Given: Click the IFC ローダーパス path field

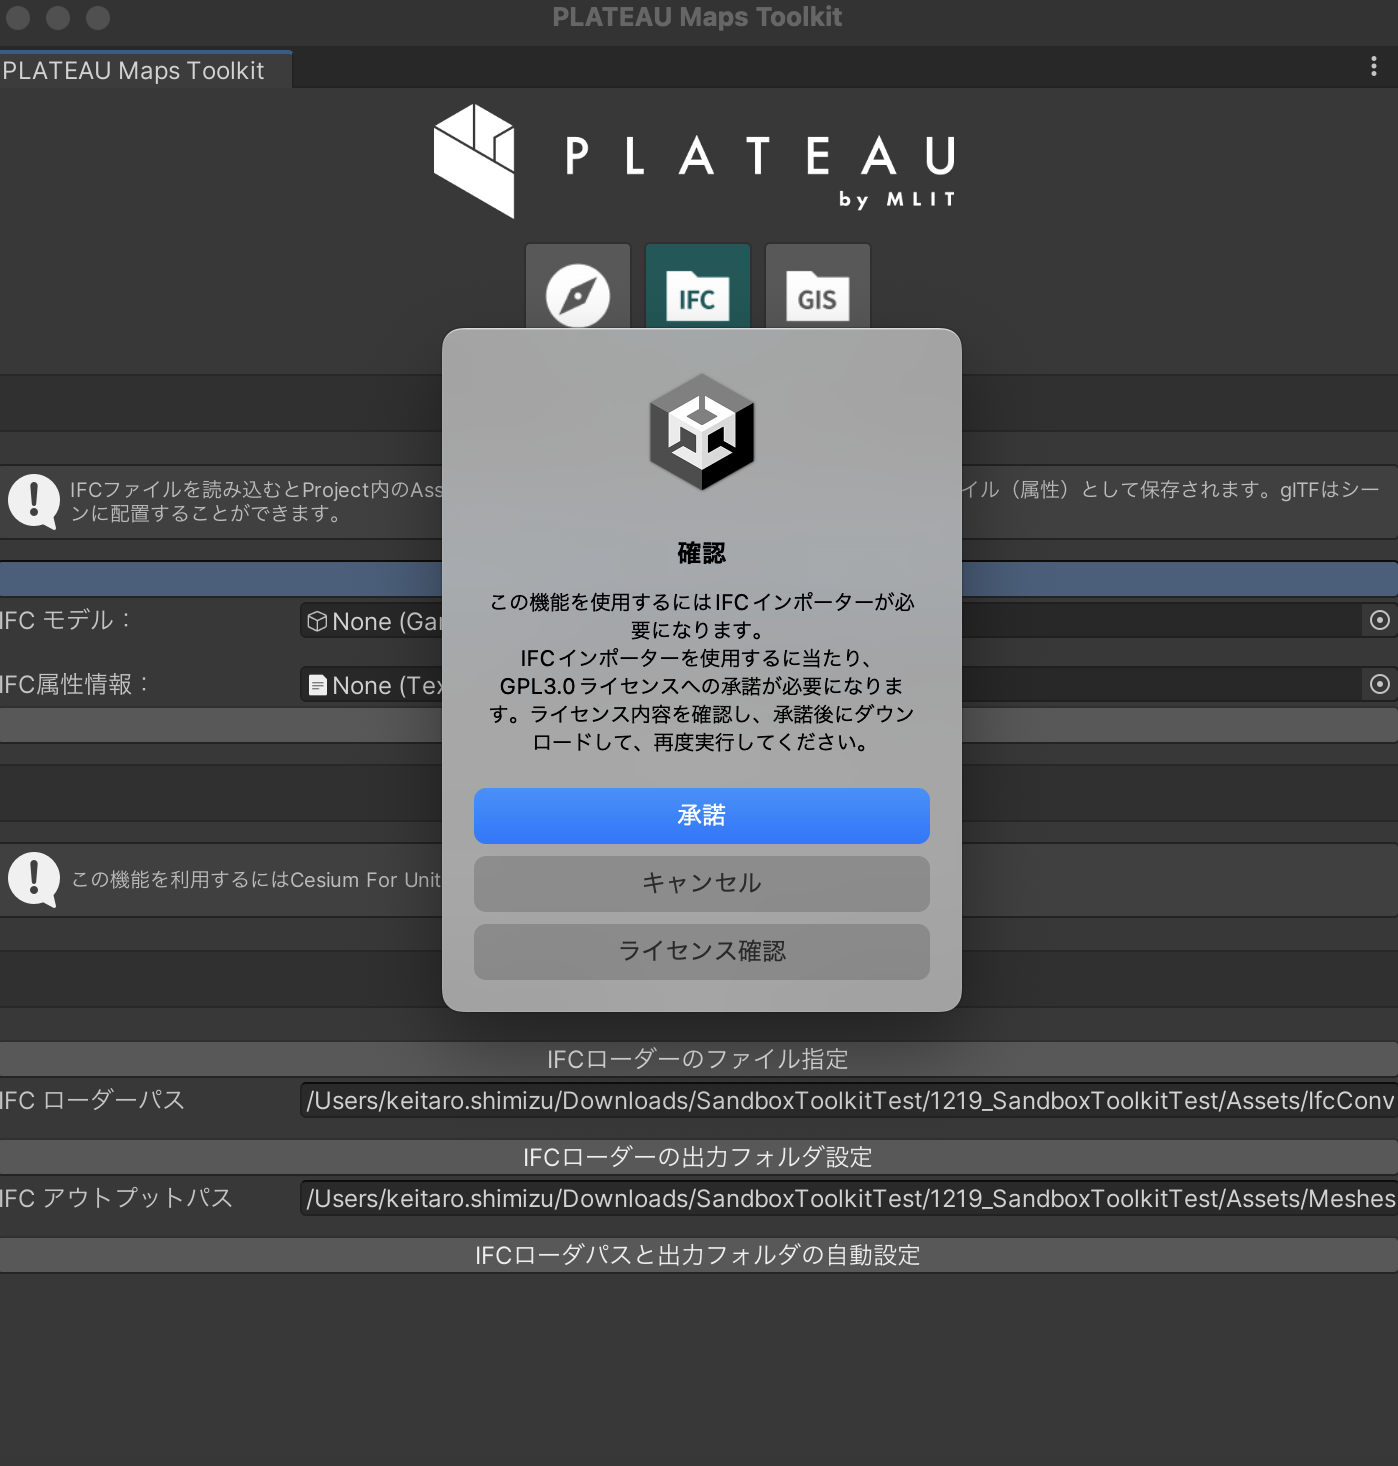Looking at the screenshot, I should (848, 1100).
